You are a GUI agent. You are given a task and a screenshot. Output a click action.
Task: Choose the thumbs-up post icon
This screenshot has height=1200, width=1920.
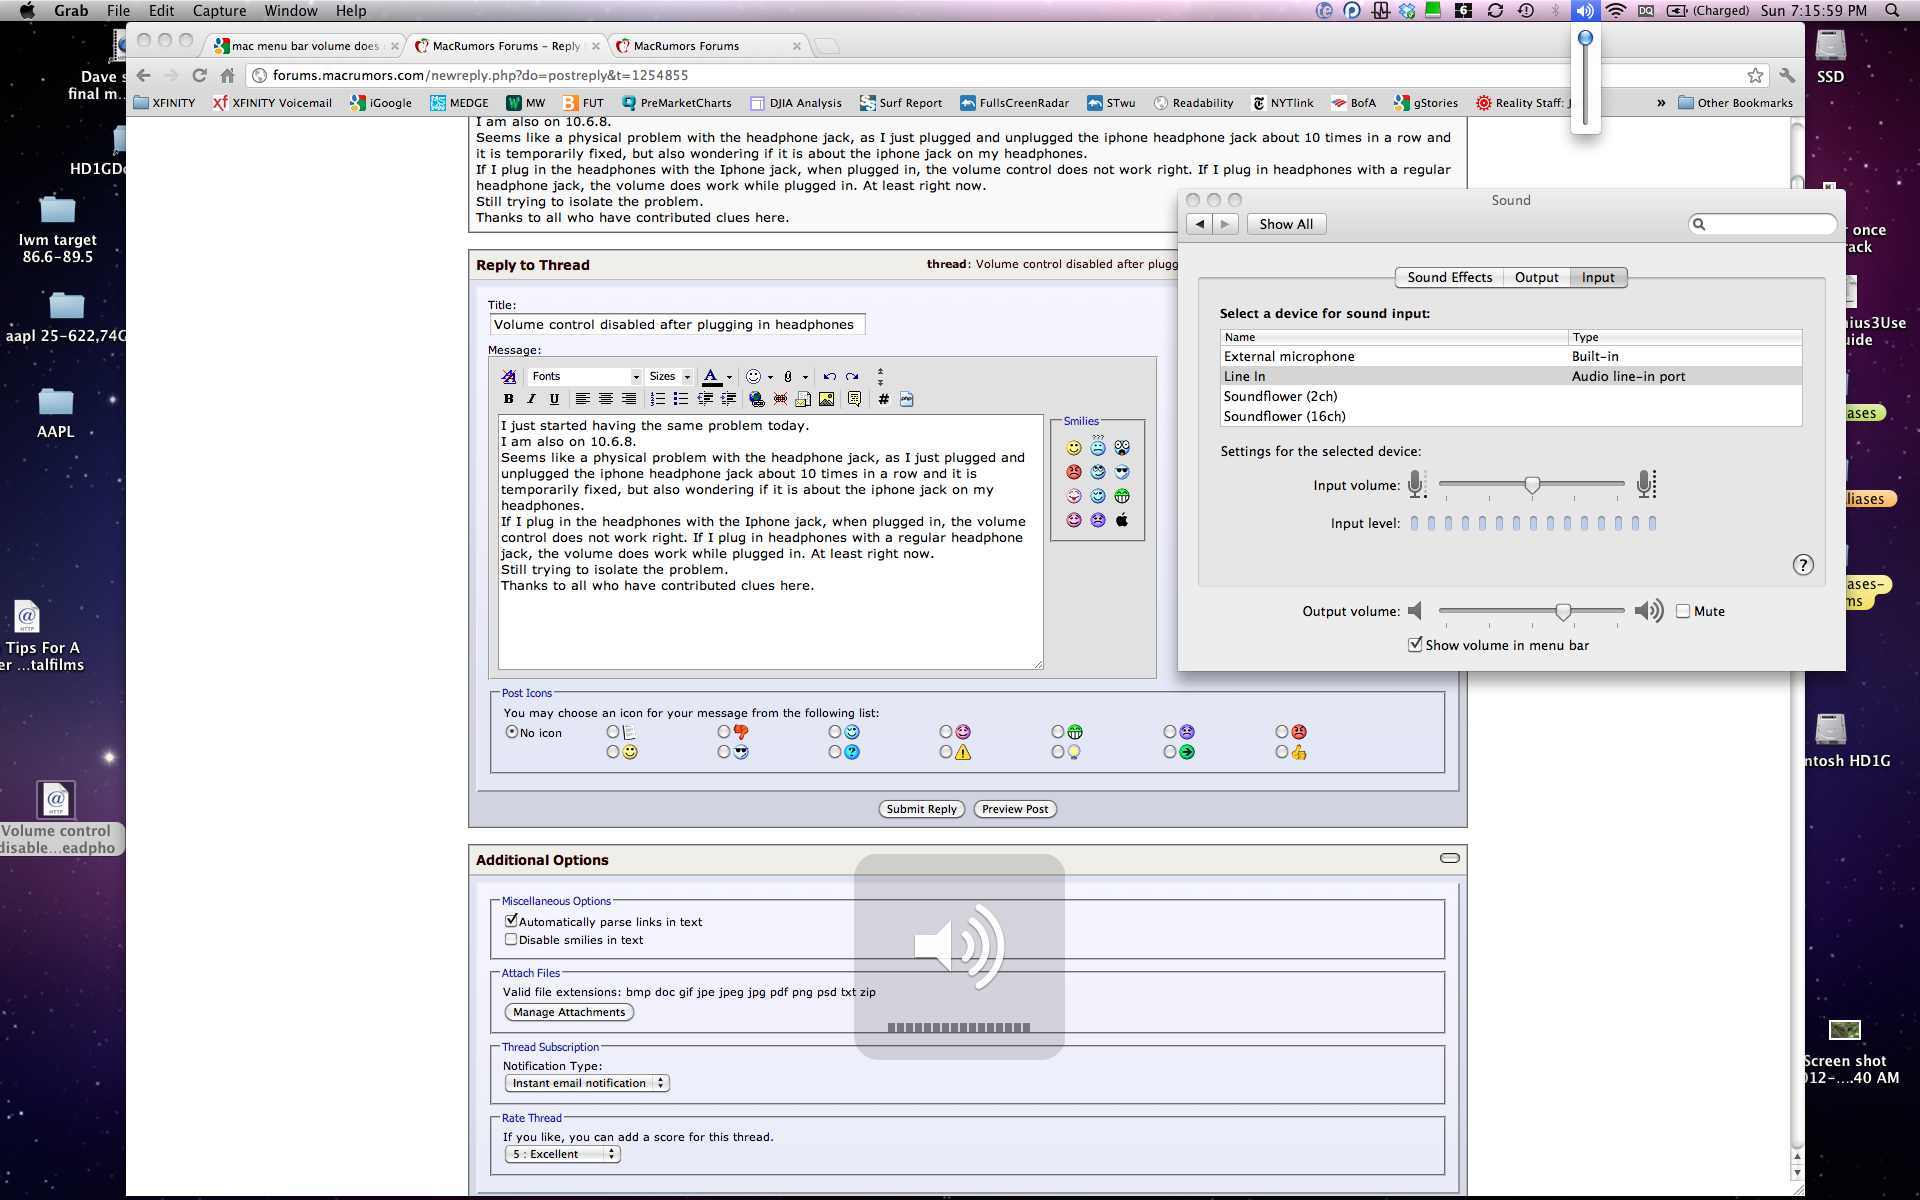point(1282,752)
